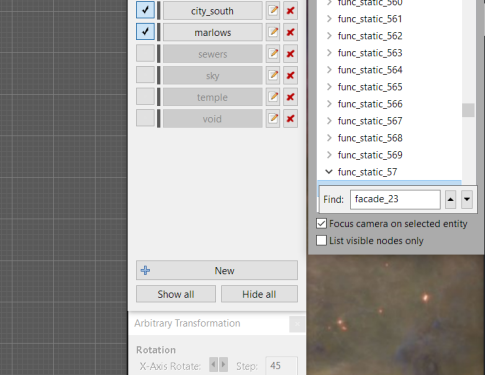Click the Find text input field
The image size is (485, 375).
point(395,199)
